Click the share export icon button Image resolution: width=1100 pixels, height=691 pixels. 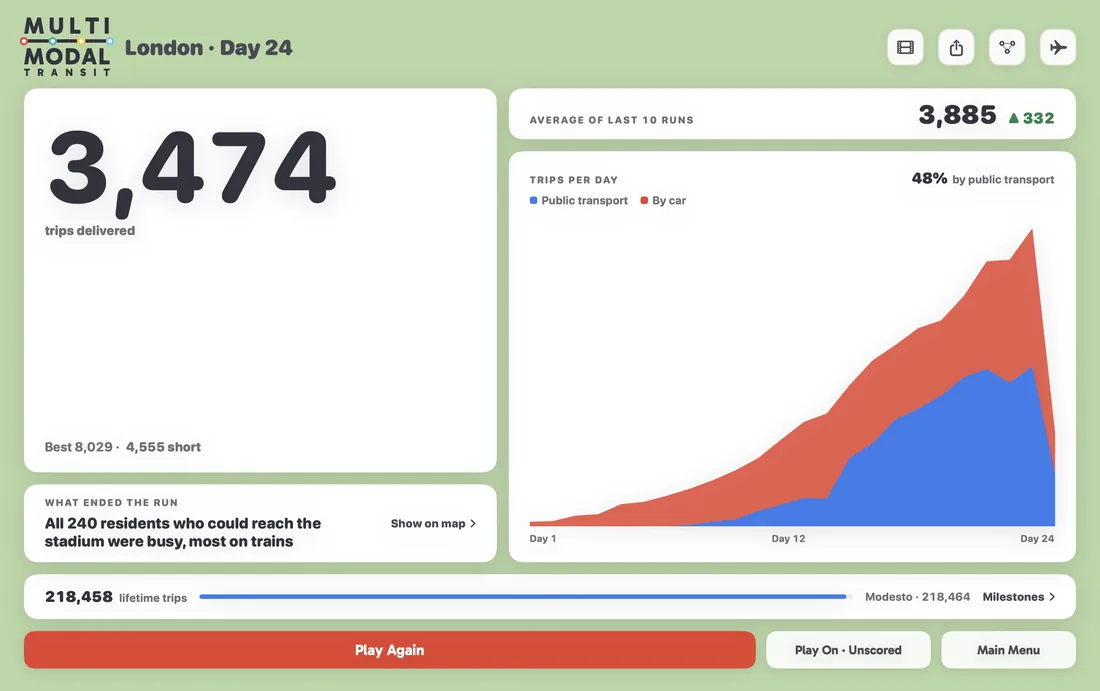point(956,48)
